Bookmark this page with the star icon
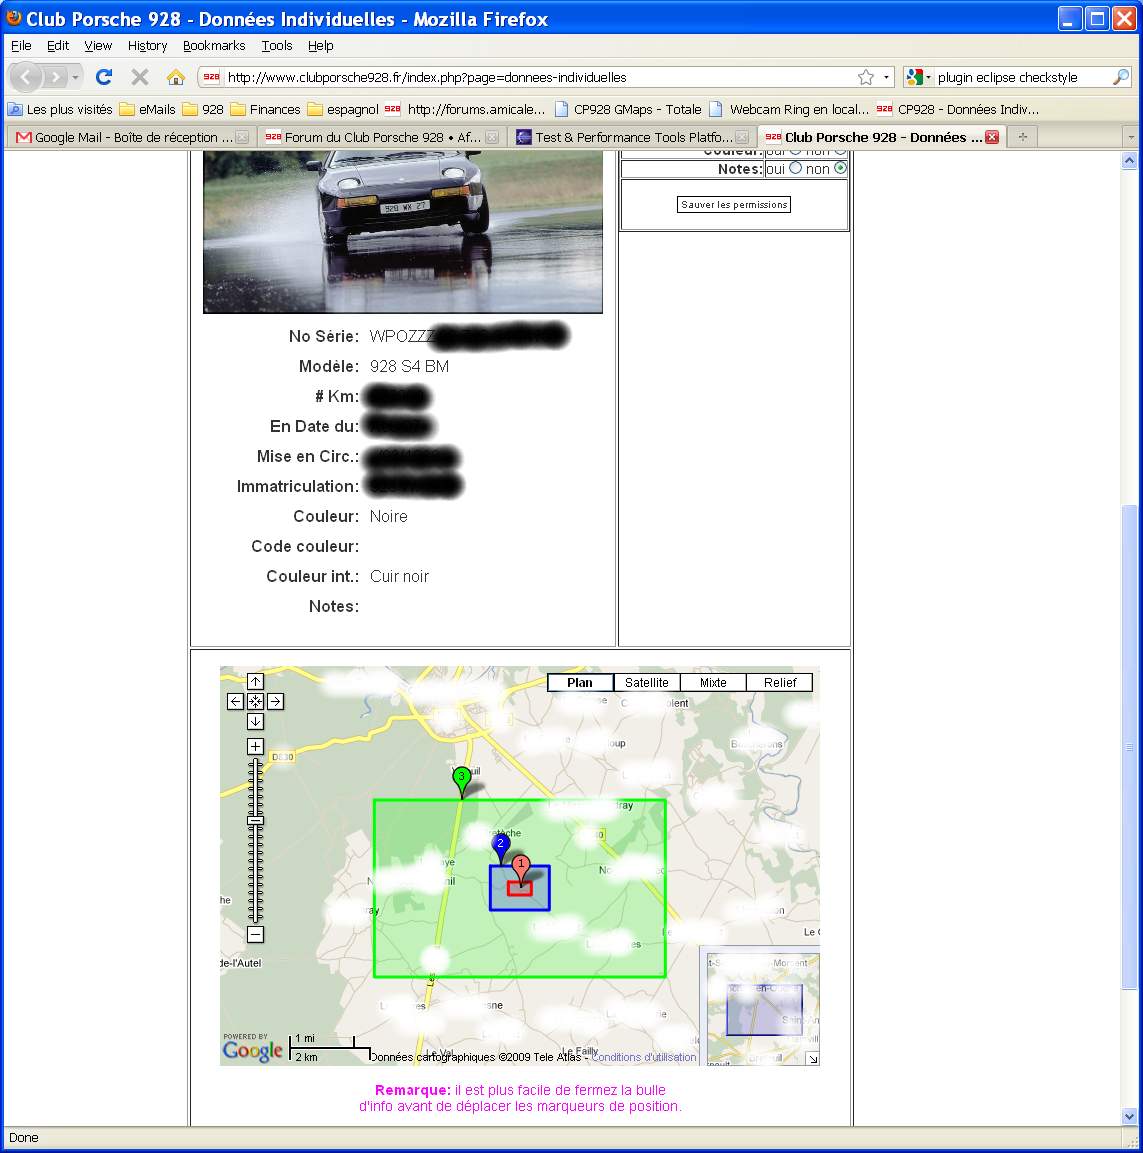Viewport: 1143px width, 1153px height. tap(866, 77)
